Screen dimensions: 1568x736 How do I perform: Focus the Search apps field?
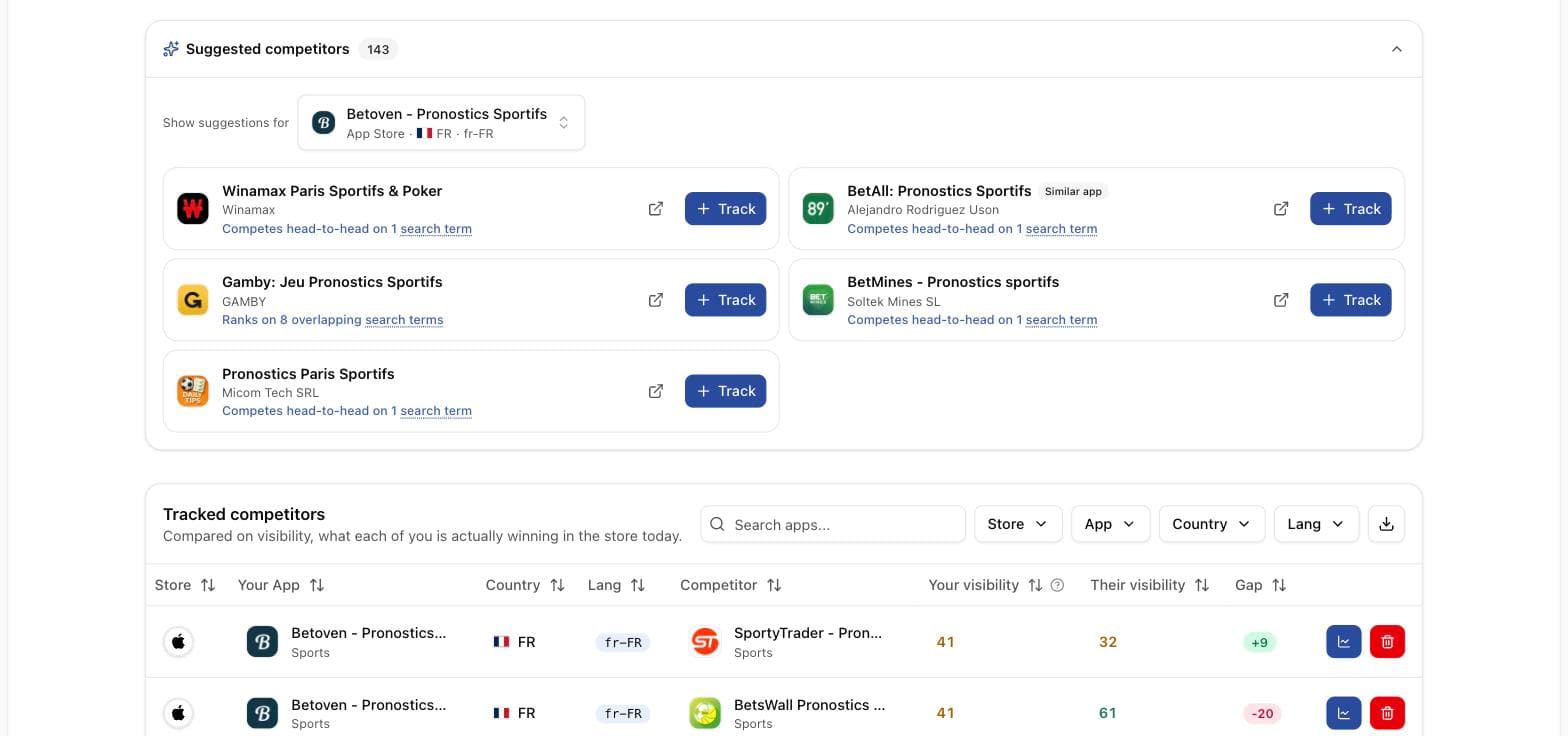833,524
